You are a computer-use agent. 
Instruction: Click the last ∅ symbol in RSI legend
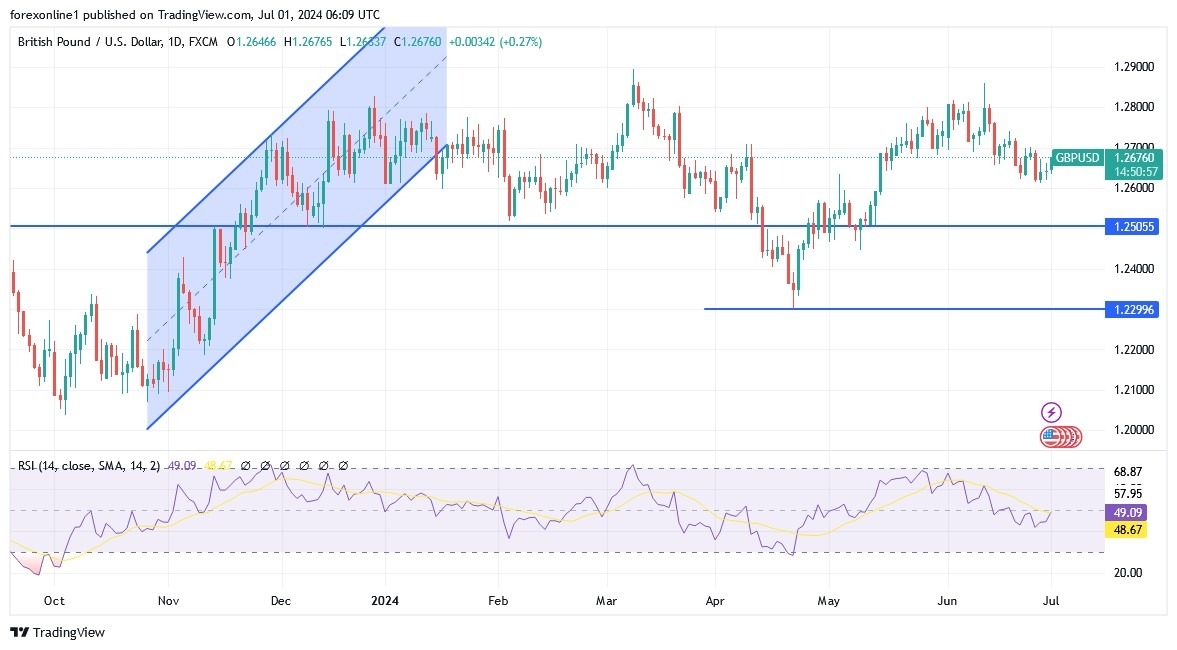coord(343,466)
